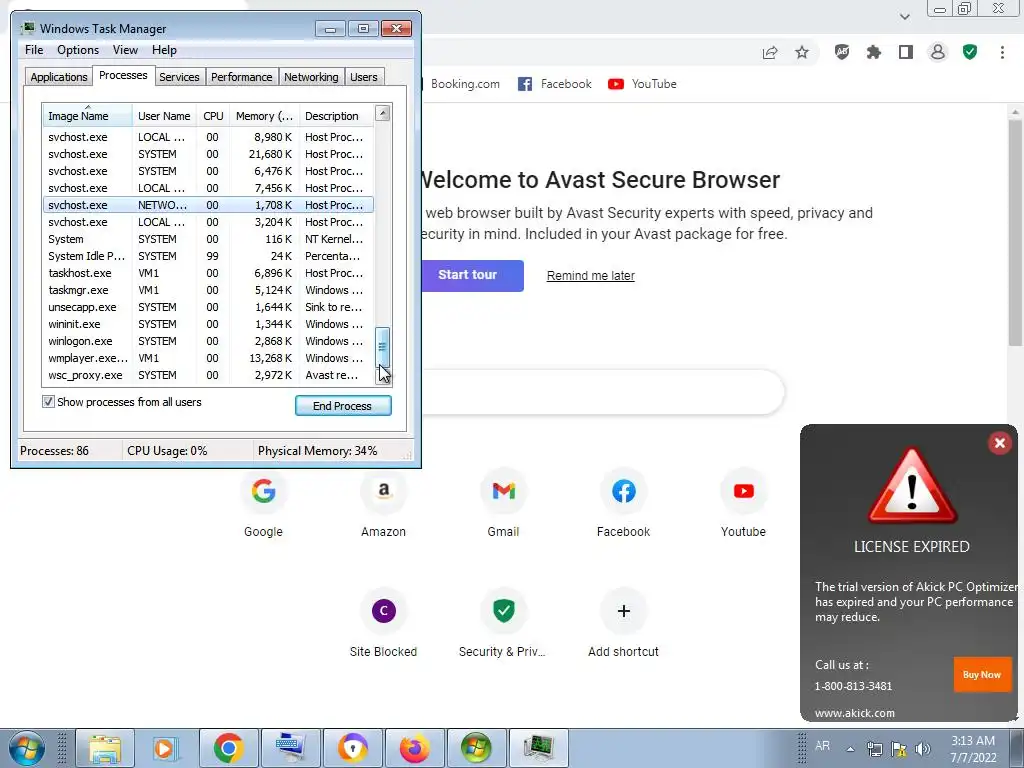Open the green Avast shield security icon
The width and height of the screenshot is (1024, 768).
[970, 52]
